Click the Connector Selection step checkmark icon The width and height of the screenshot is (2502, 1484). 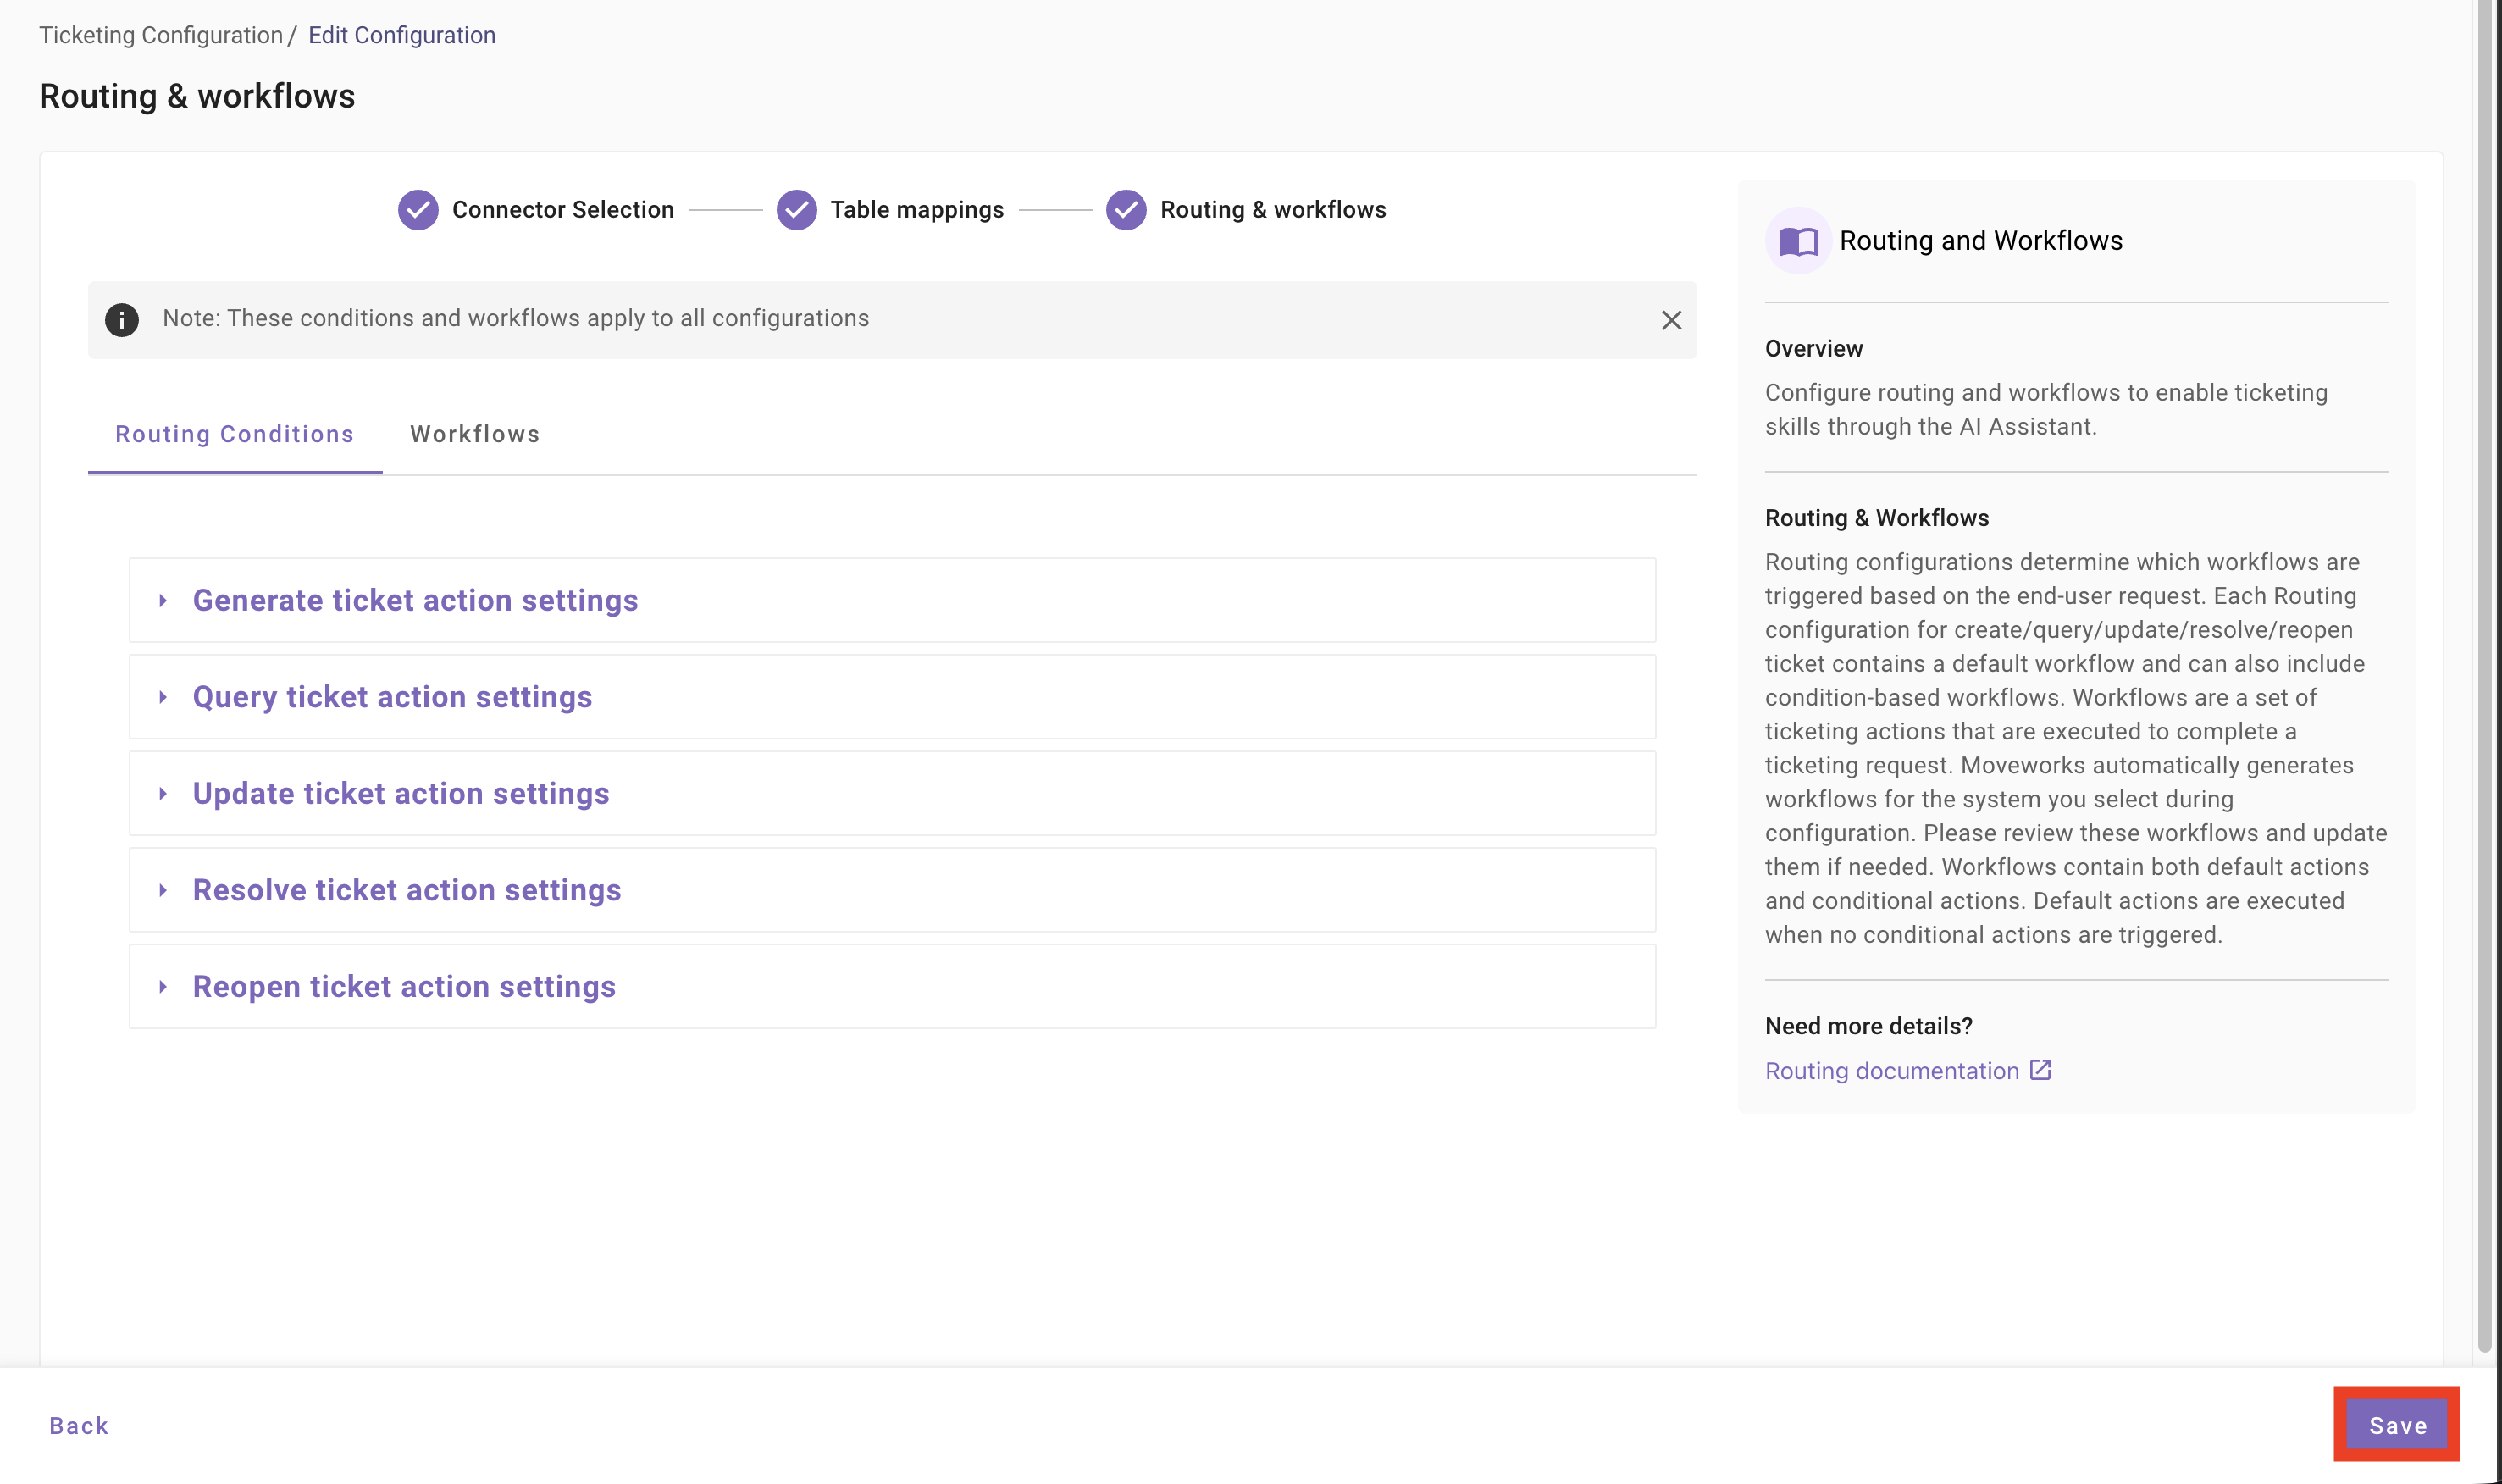coord(418,210)
